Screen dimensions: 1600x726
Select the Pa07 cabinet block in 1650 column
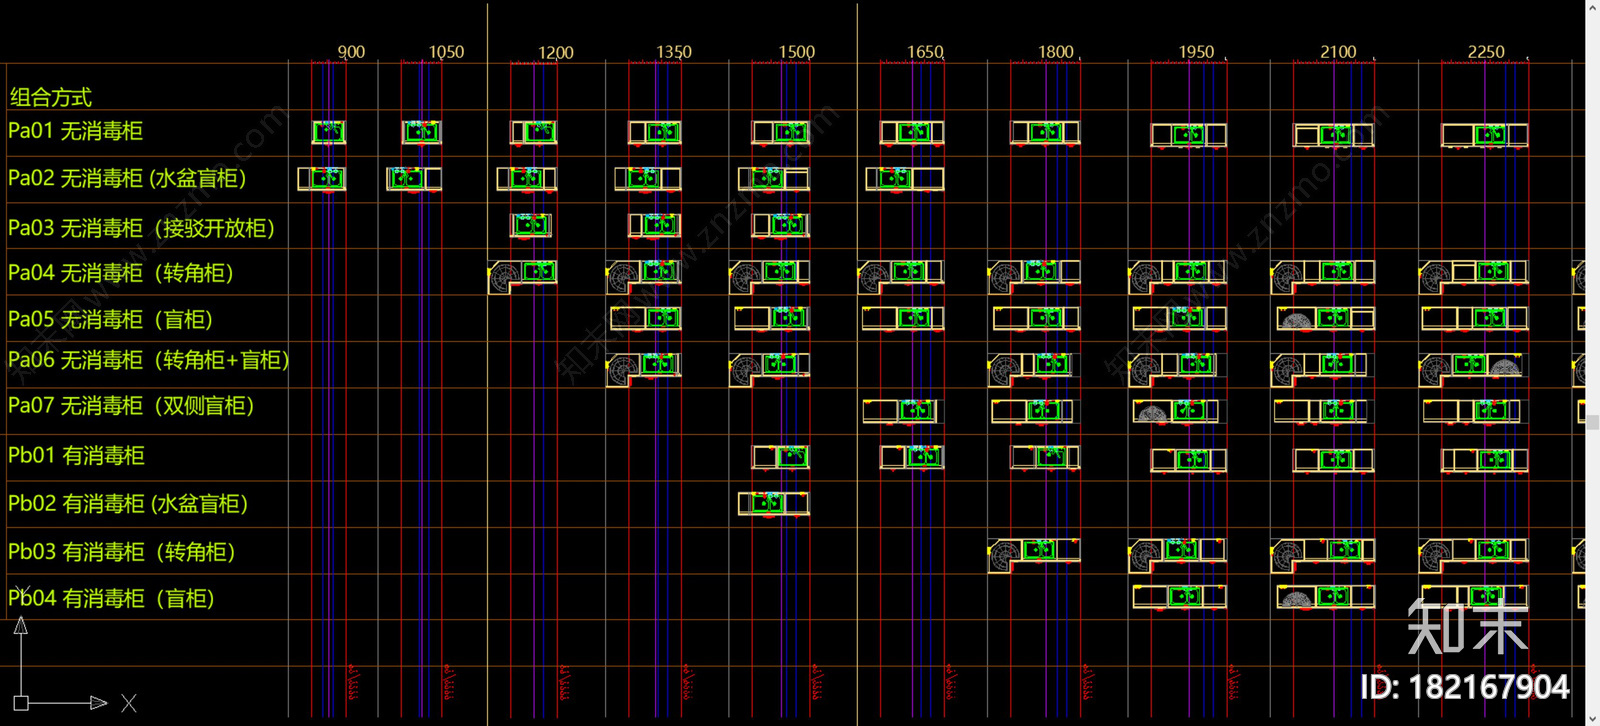pos(900,410)
